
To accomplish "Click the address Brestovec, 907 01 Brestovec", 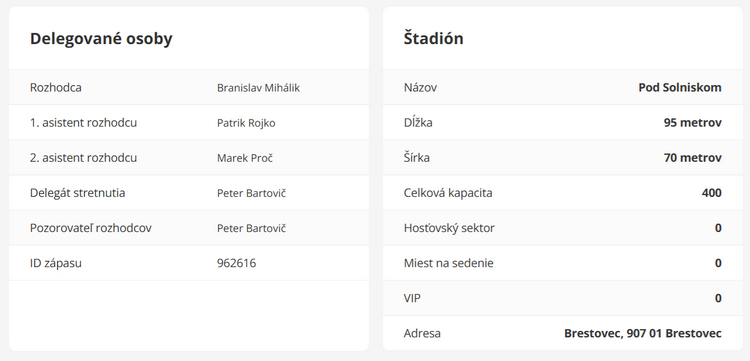I will coord(643,333).
